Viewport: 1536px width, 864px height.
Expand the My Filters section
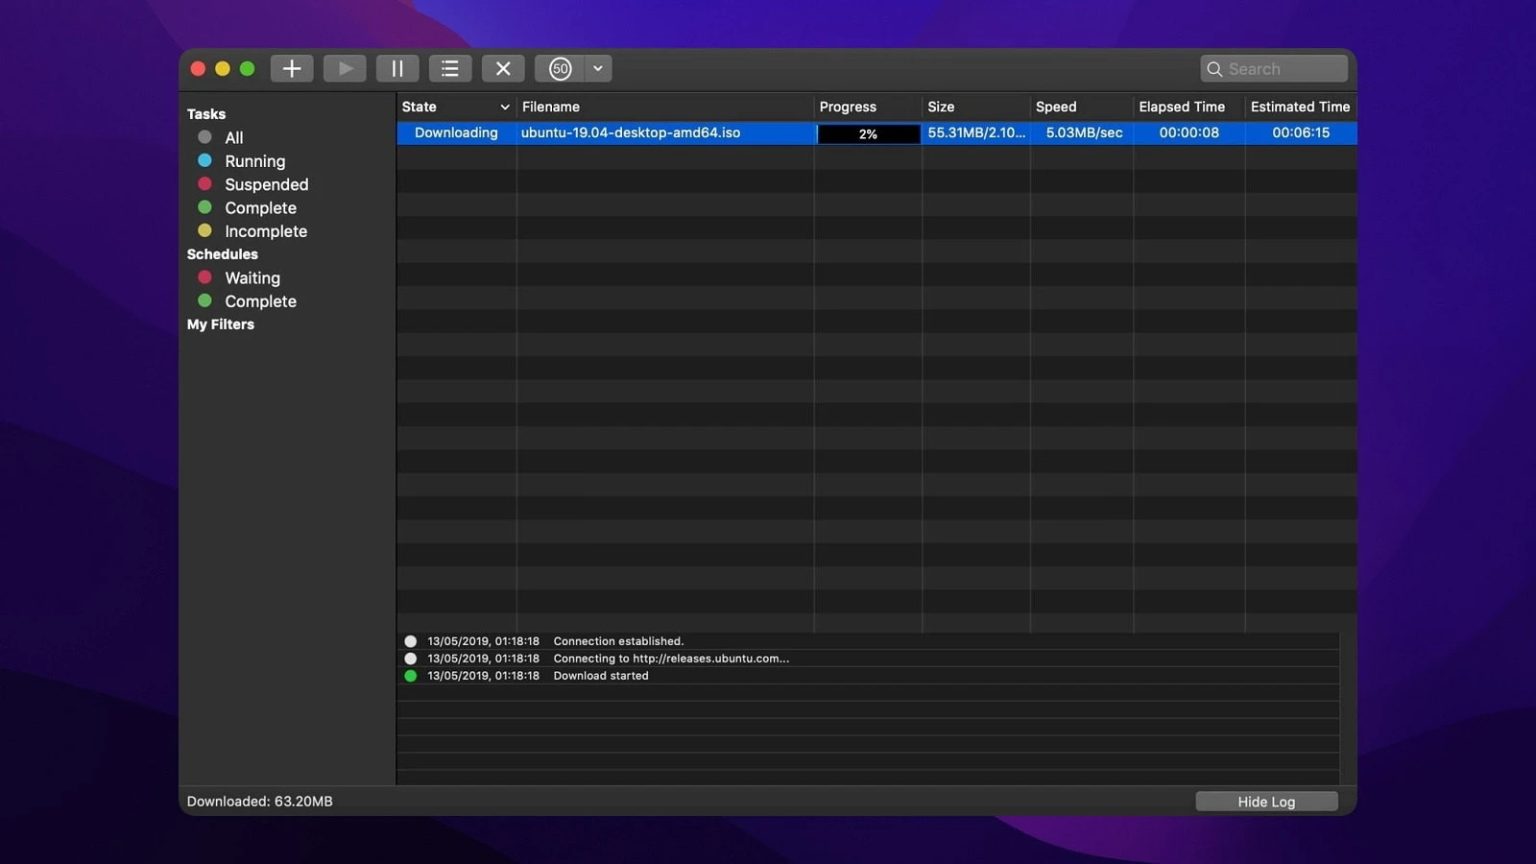click(x=220, y=324)
